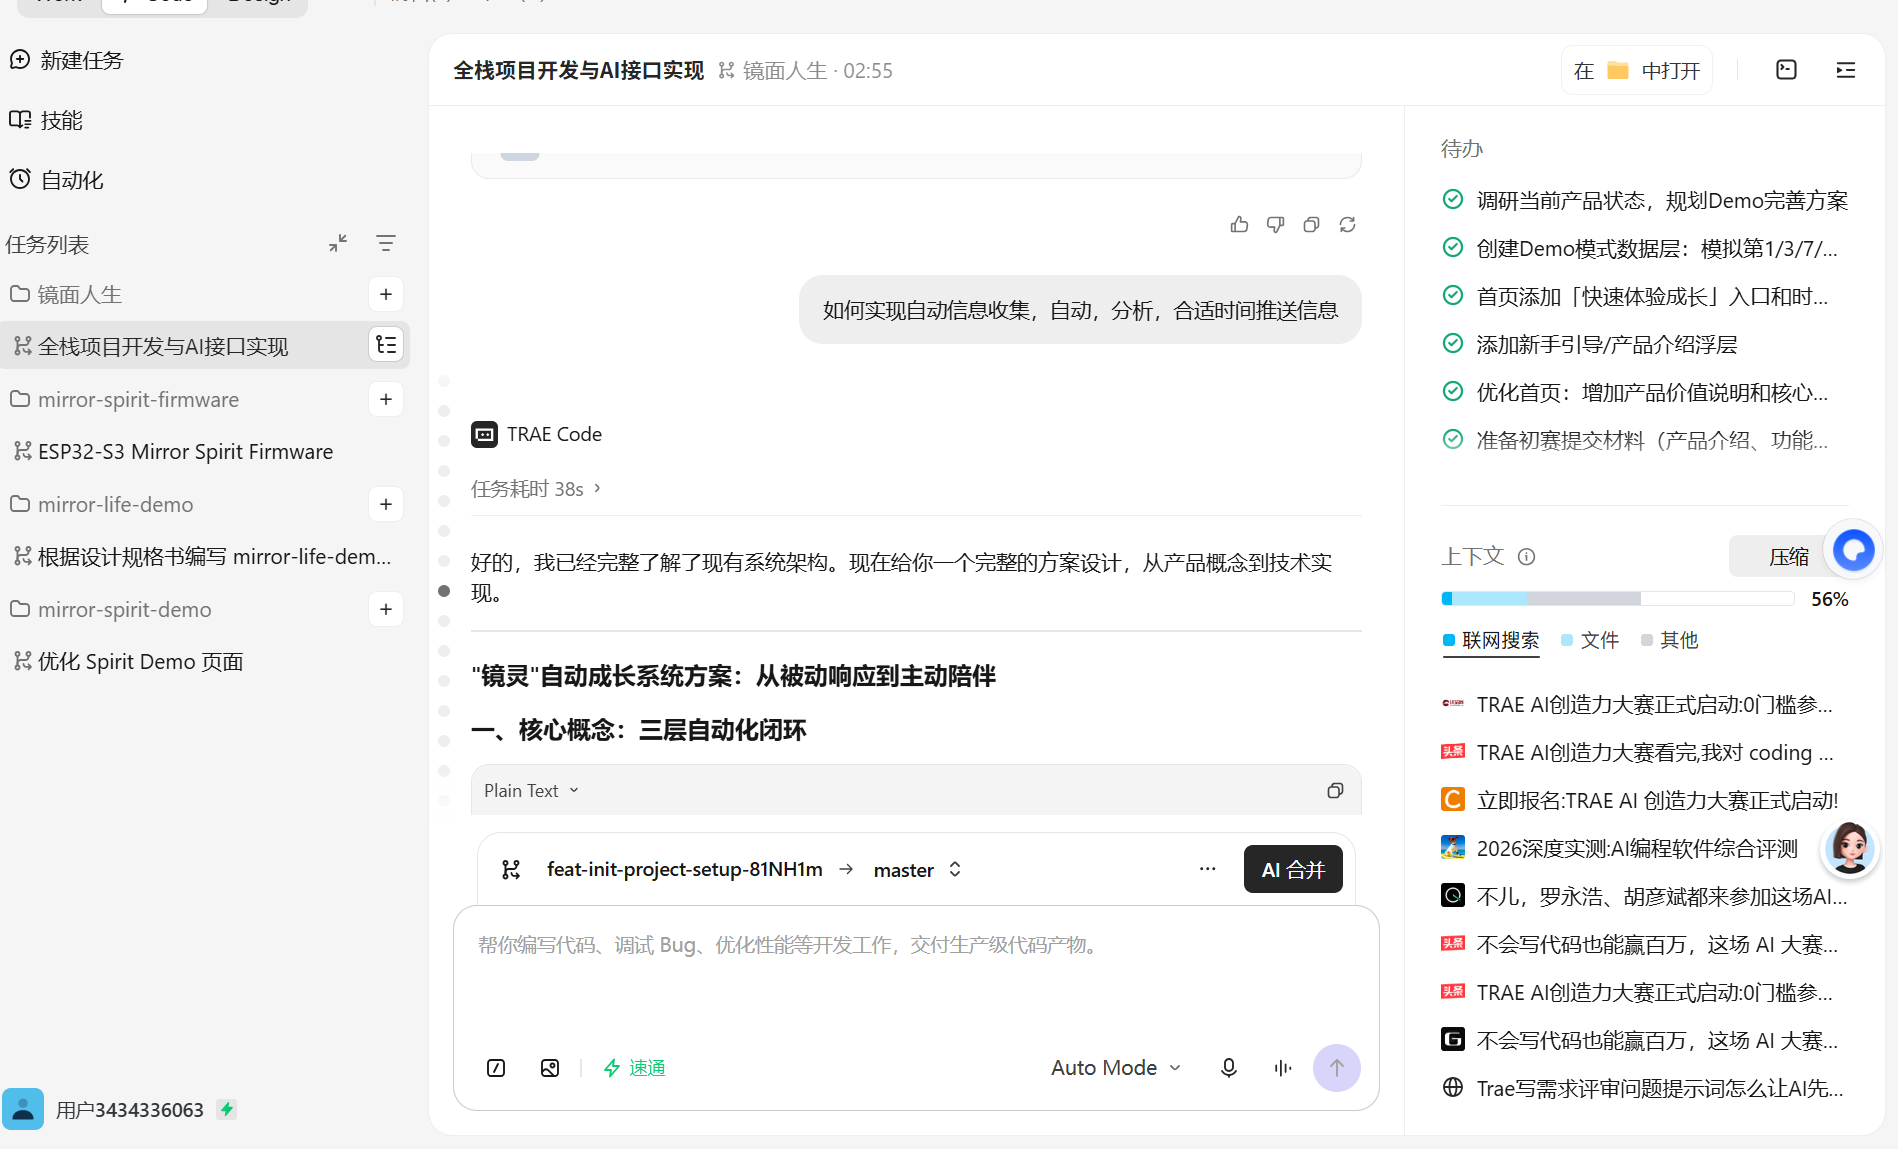The height and width of the screenshot is (1149, 1898).
Task: Click the microphone voice input icon
Action: 1229,1068
